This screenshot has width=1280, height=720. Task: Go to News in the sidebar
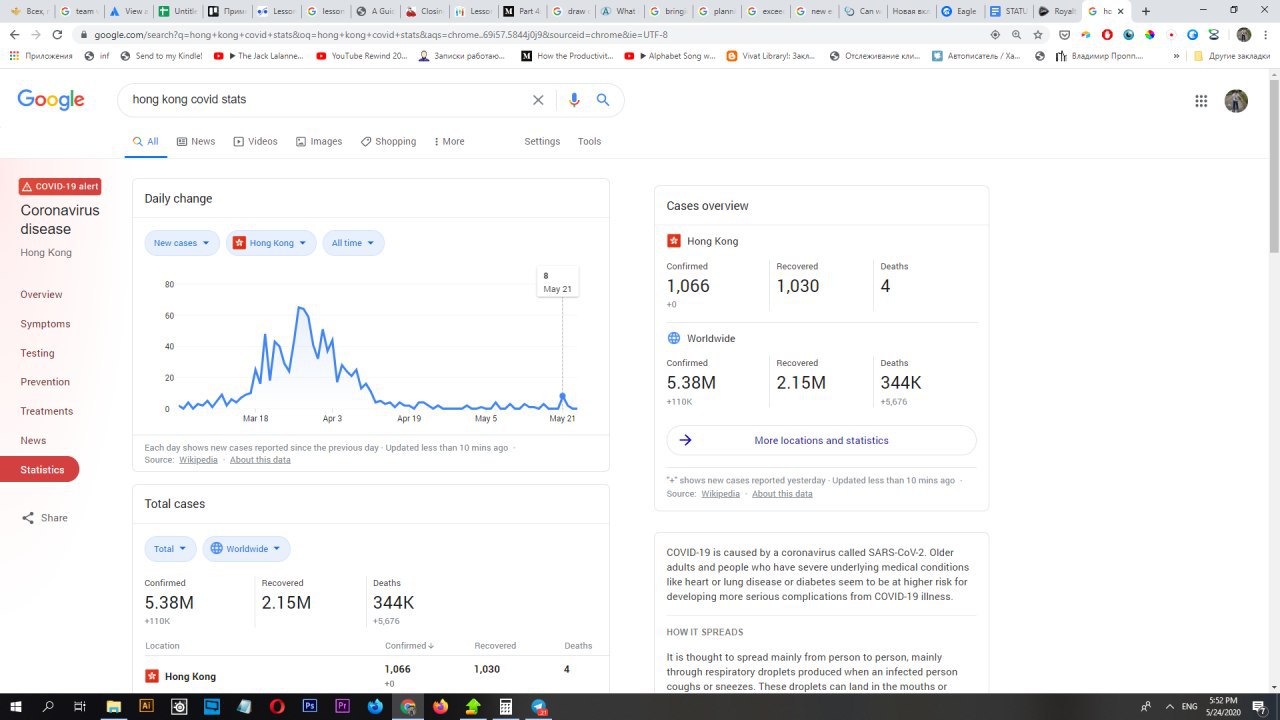point(33,440)
